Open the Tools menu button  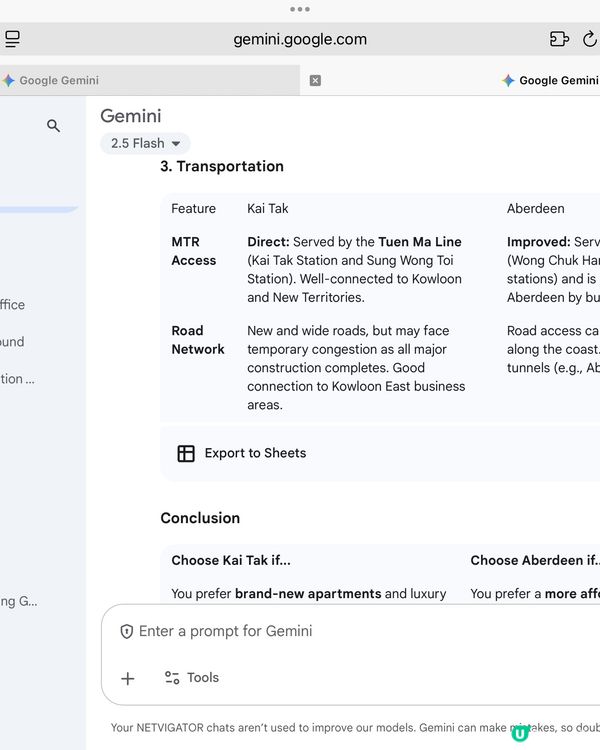(x=192, y=677)
